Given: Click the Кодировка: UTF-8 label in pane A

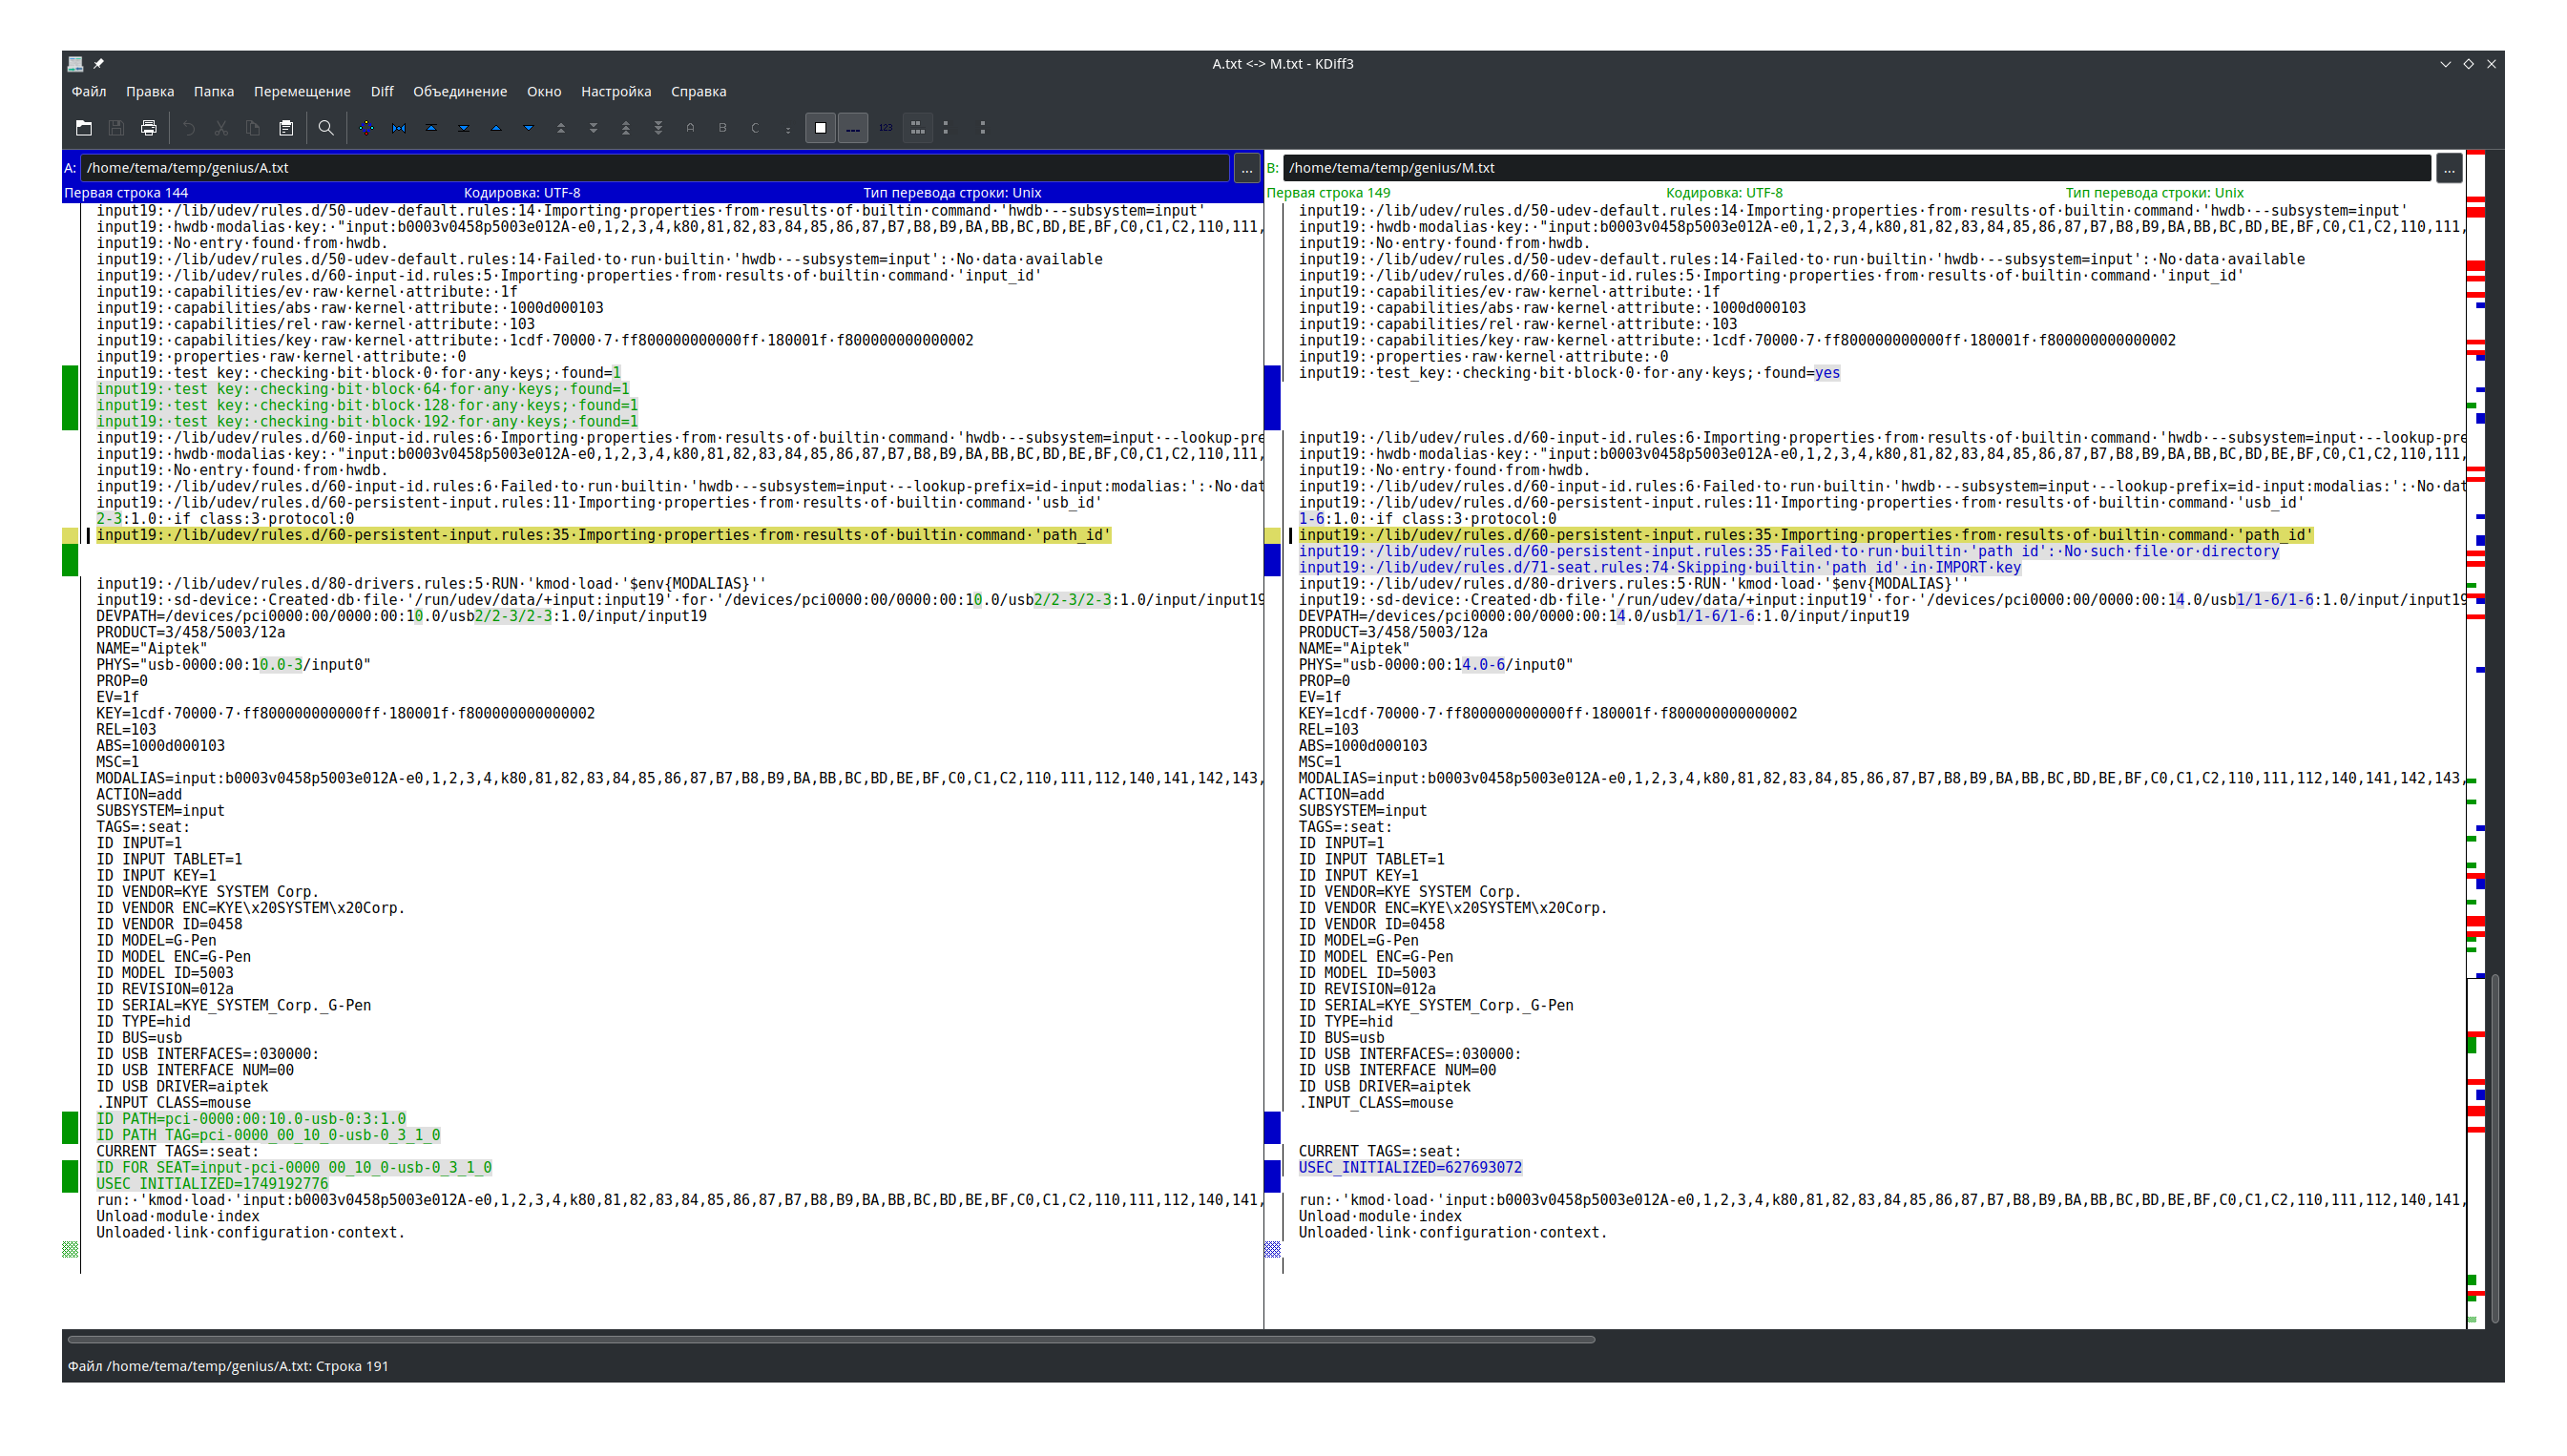Looking at the screenshot, I should click(522, 193).
